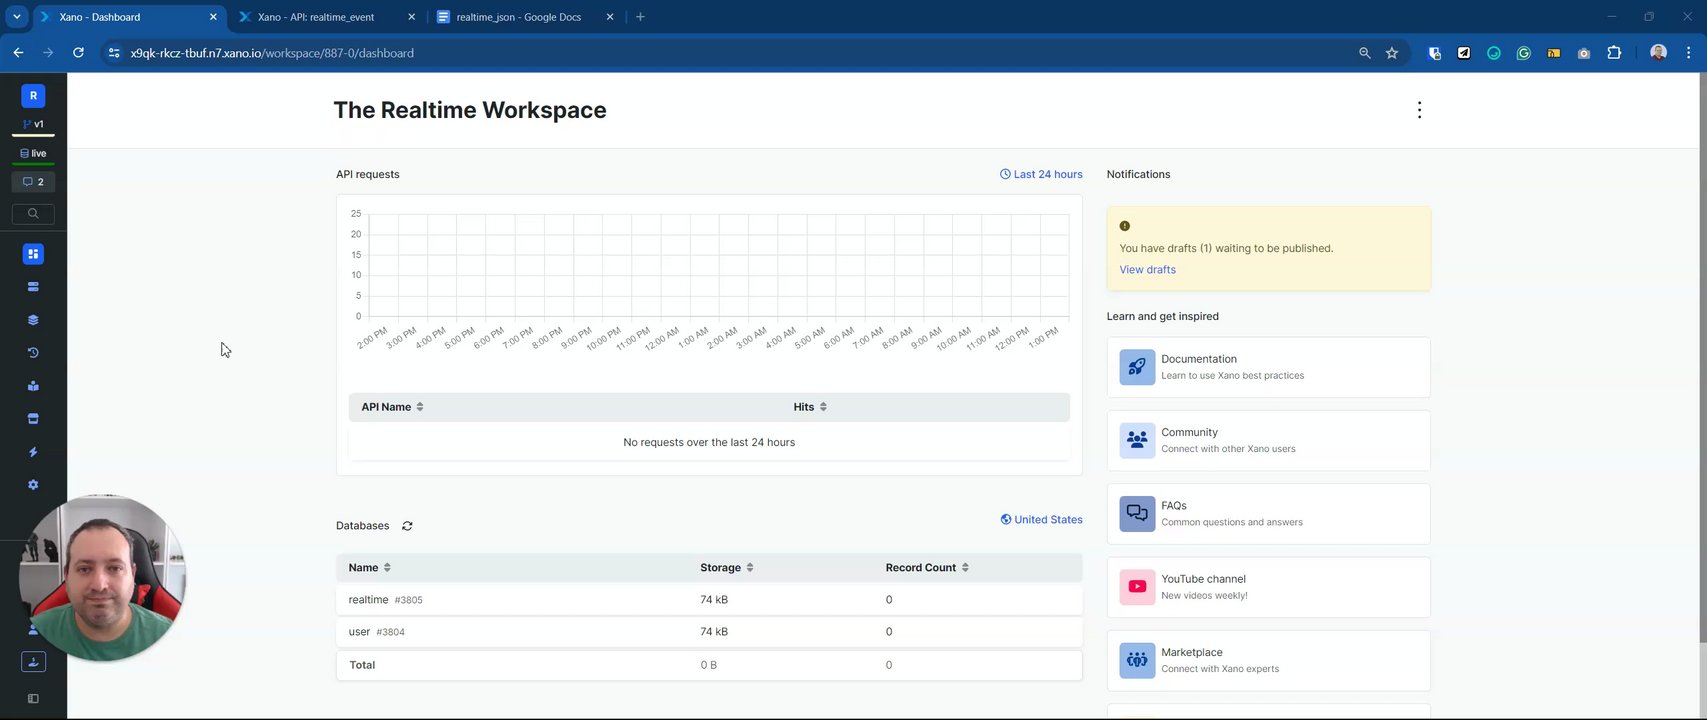The width and height of the screenshot is (1707, 720).
Task: Open the live data source indicator
Action: pos(33,154)
